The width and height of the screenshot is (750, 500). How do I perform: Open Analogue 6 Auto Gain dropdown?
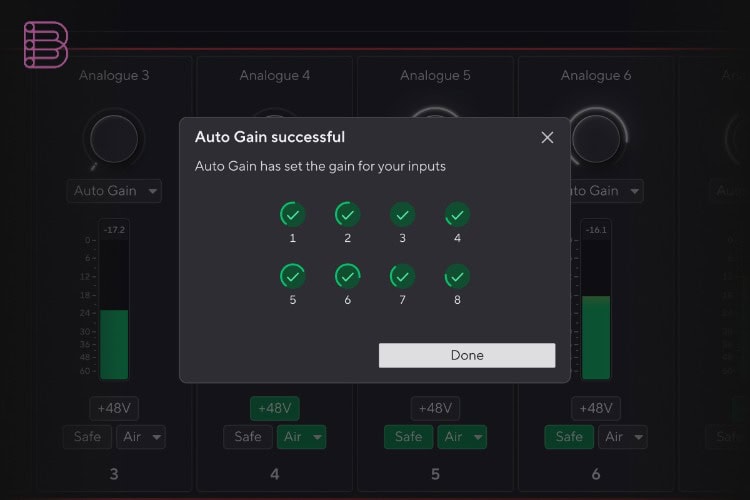(x=607, y=191)
